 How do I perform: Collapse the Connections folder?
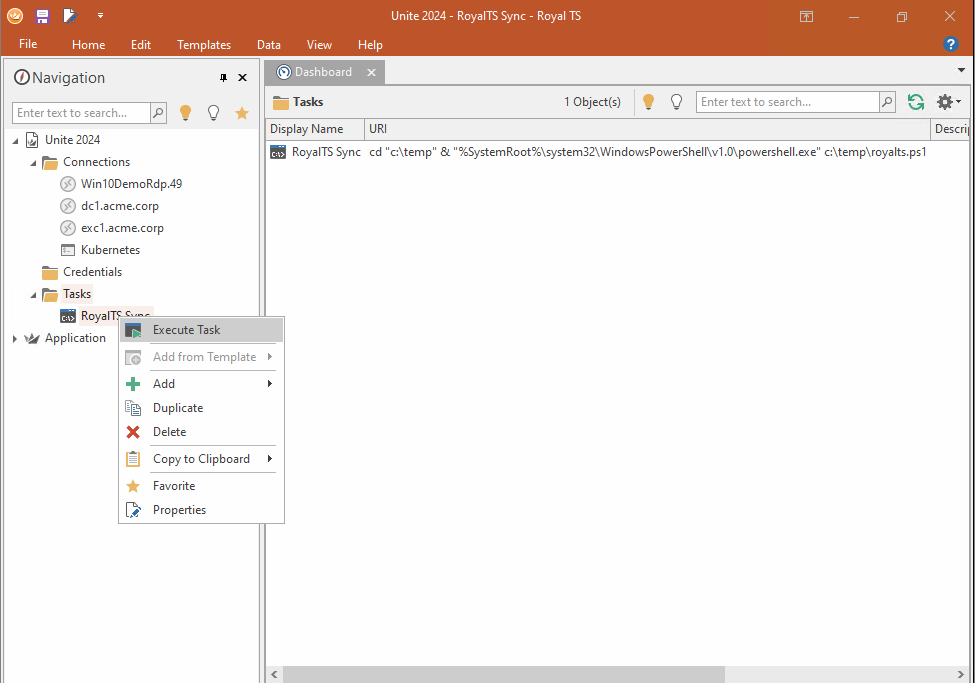click(33, 162)
